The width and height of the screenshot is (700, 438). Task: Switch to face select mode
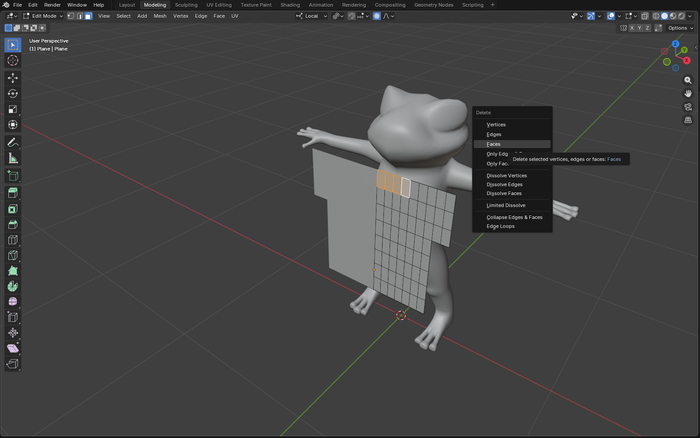89,16
